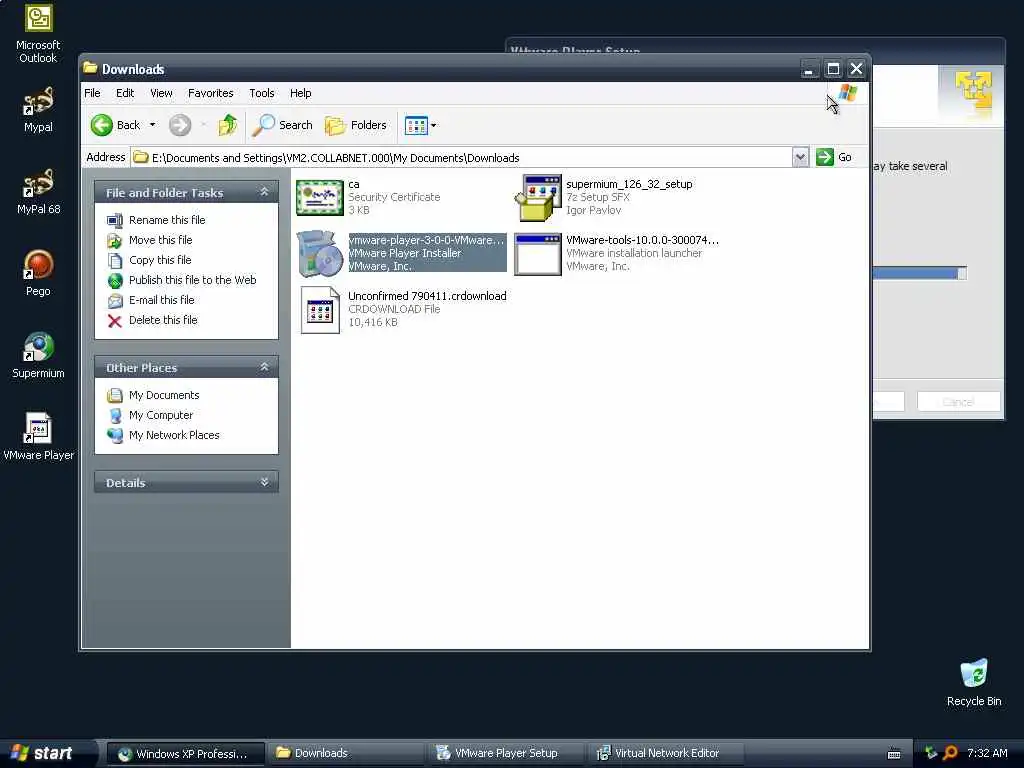This screenshot has width=1024, height=768.
Task: Go up one folder level
Action: pyautogui.click(x=228, y=125)
